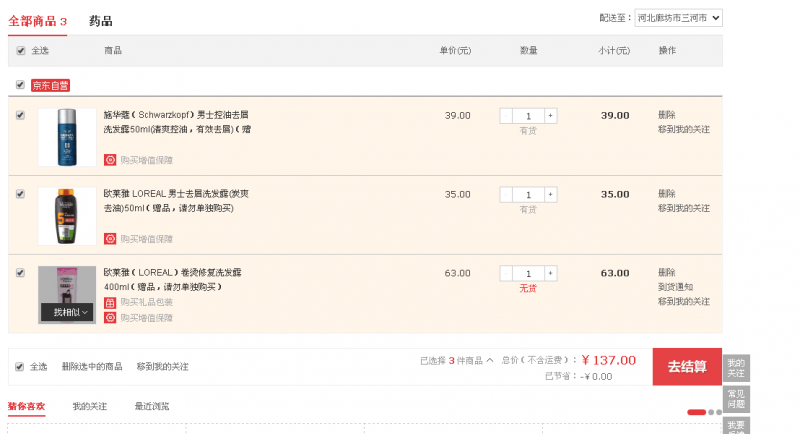Click quantity field of 35.00 LOREAL shampoo
800x434 pixels.
[x=528, y=194]
